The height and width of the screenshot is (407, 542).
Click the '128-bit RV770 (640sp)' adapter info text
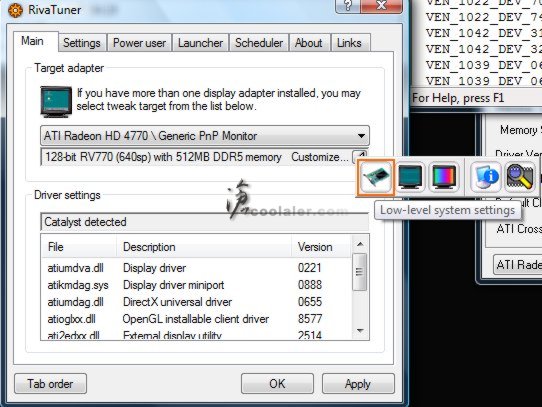(x=163, y=157)
